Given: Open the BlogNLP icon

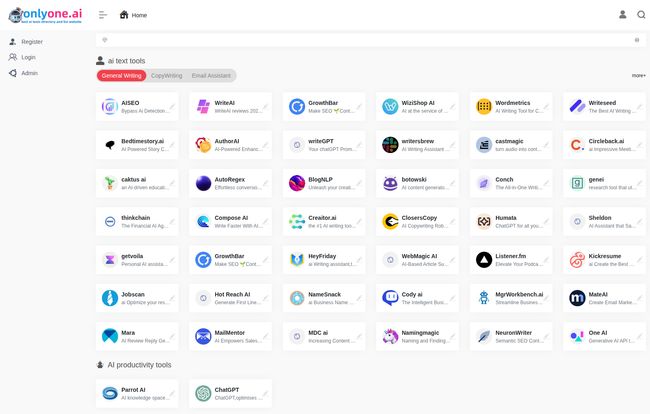Looking at the screenshot, I should tap(297, 183).
